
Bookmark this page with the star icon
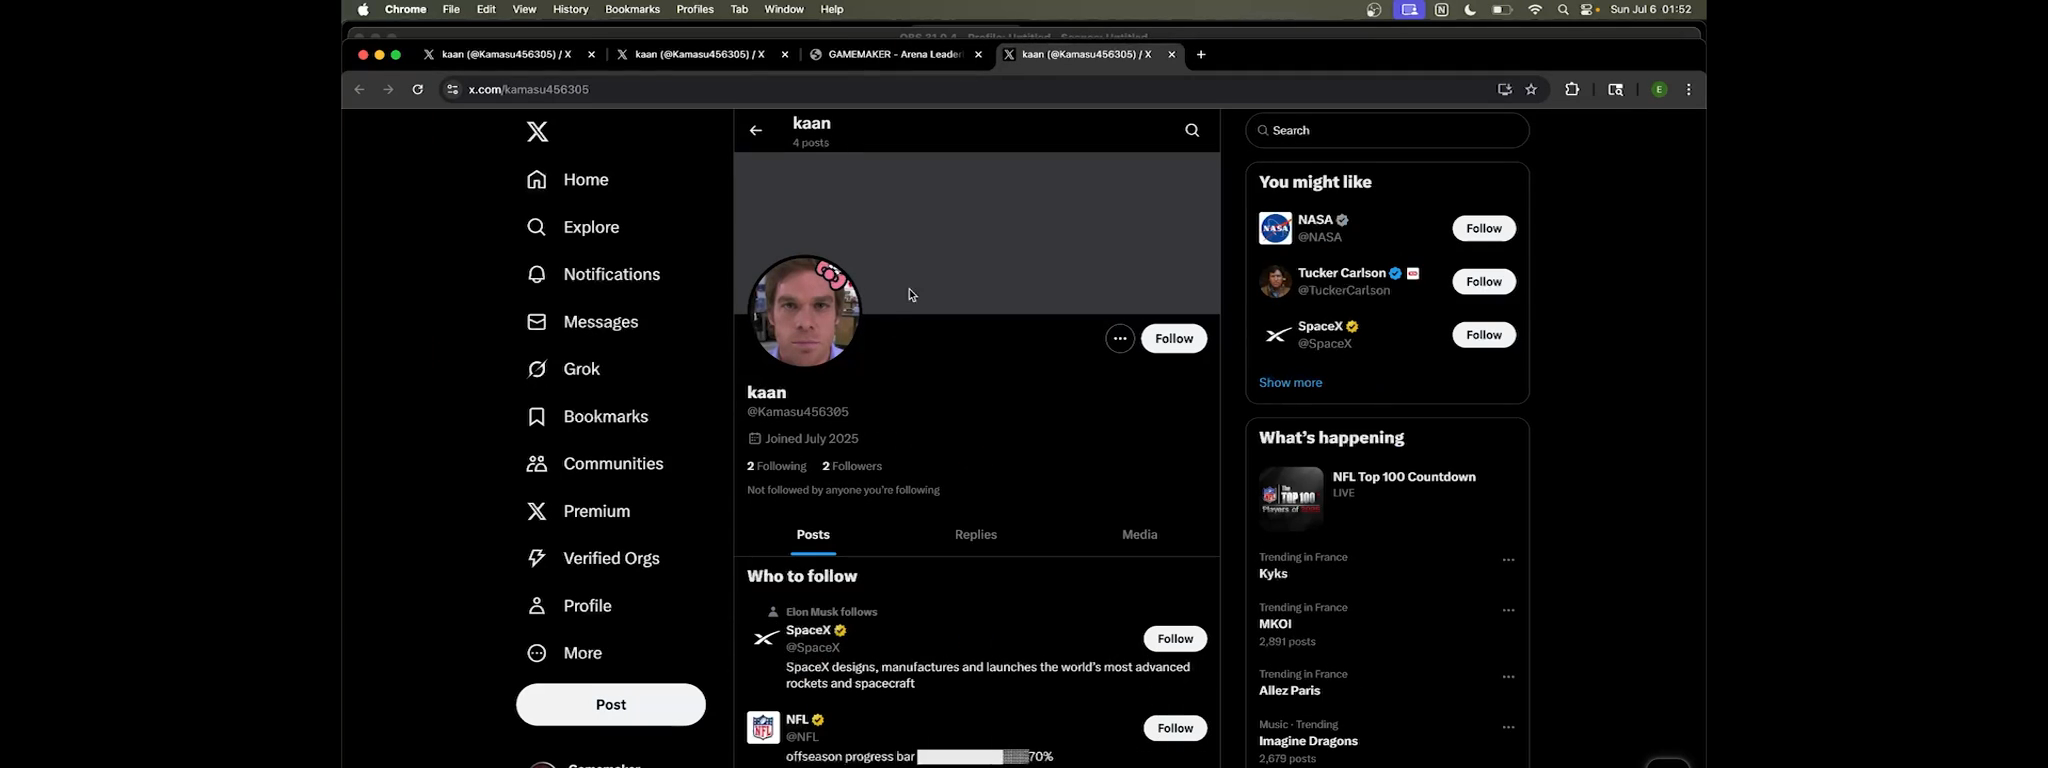click(x=1531, y=89)
